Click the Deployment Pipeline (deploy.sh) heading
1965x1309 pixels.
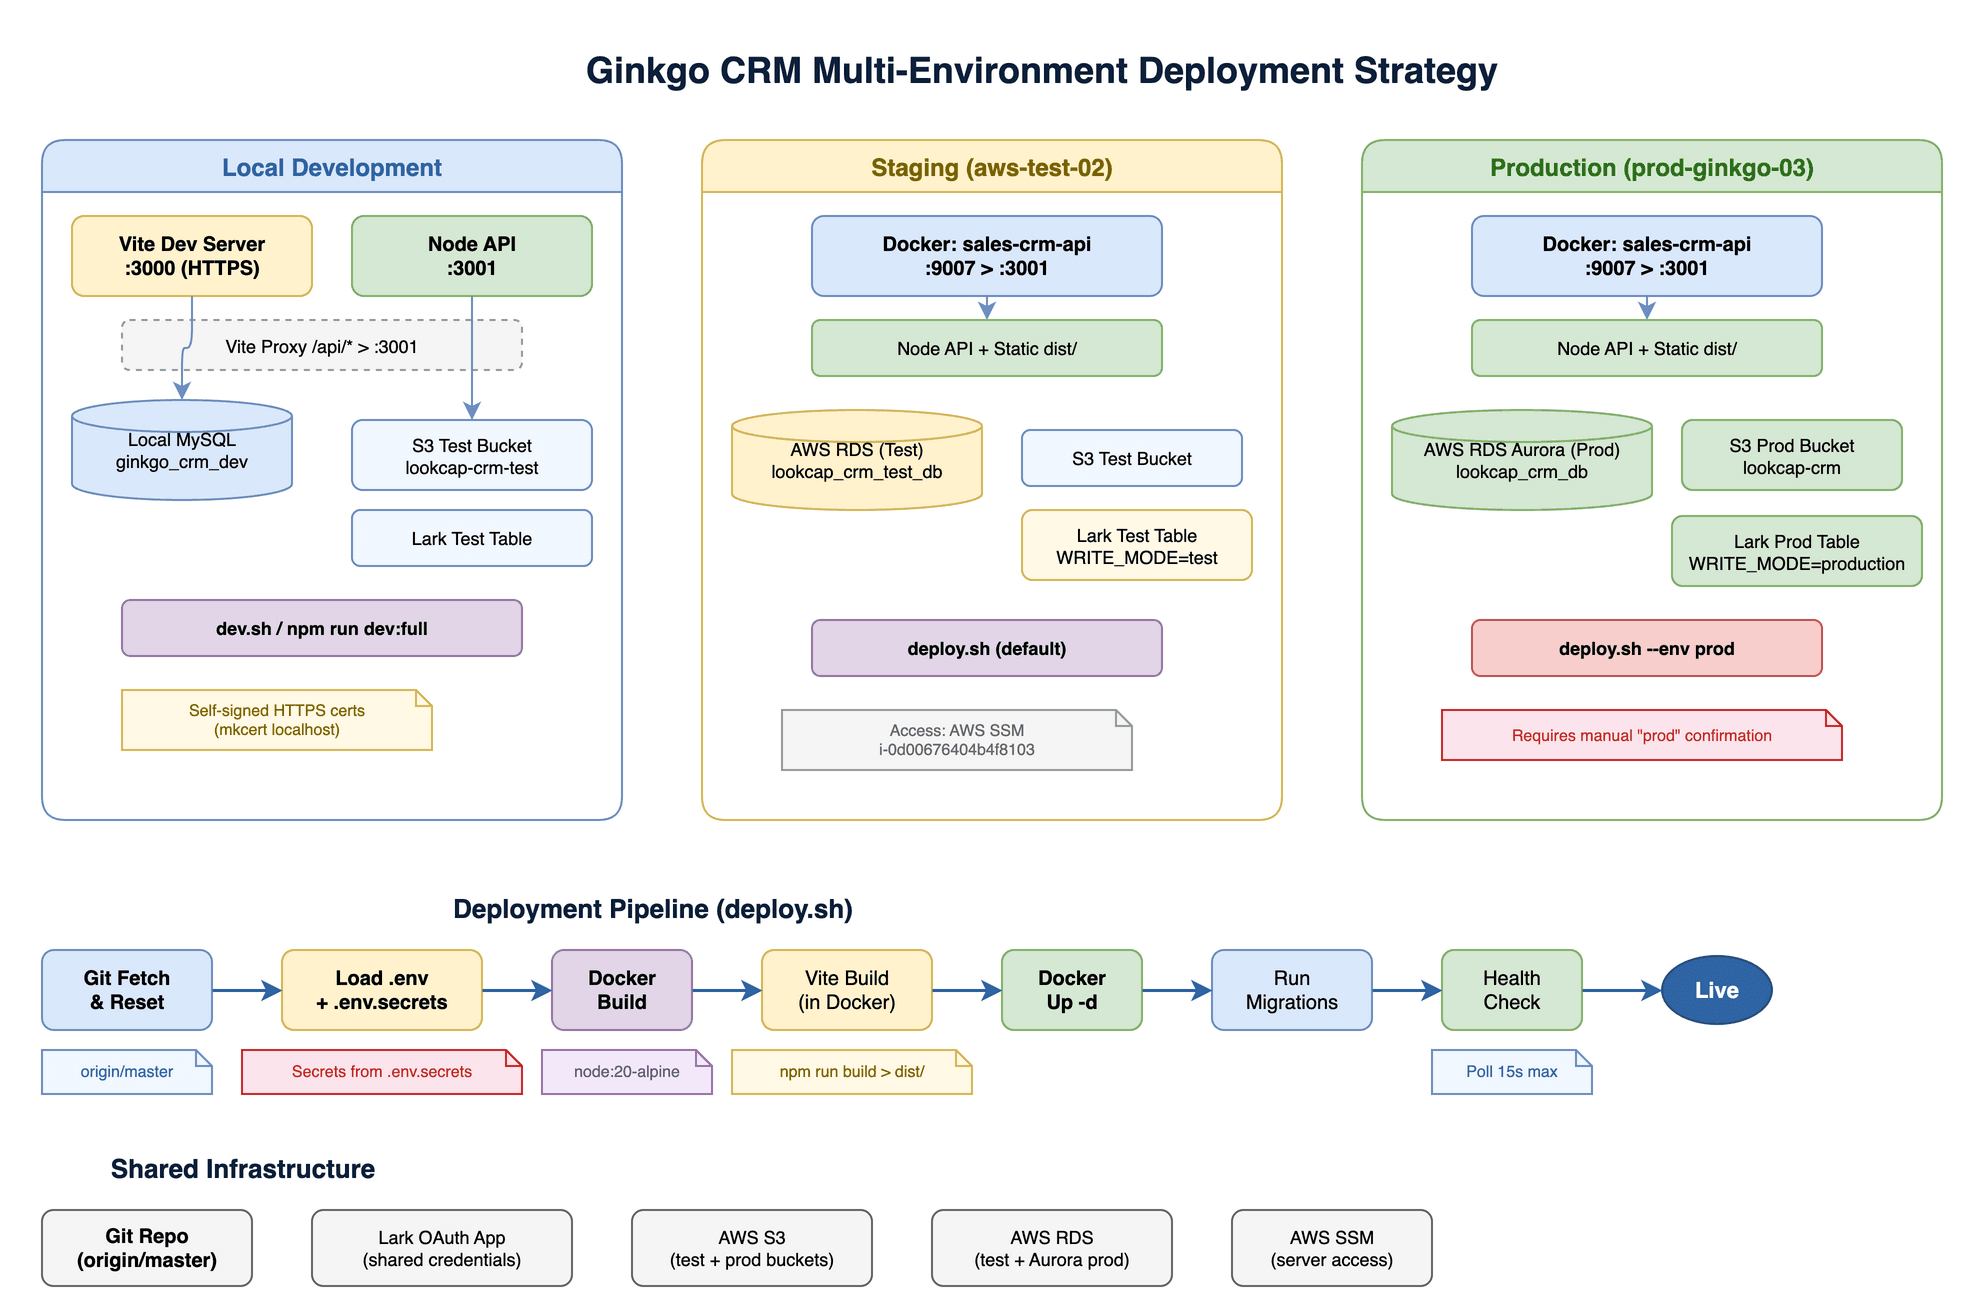(x=653, y=909)
